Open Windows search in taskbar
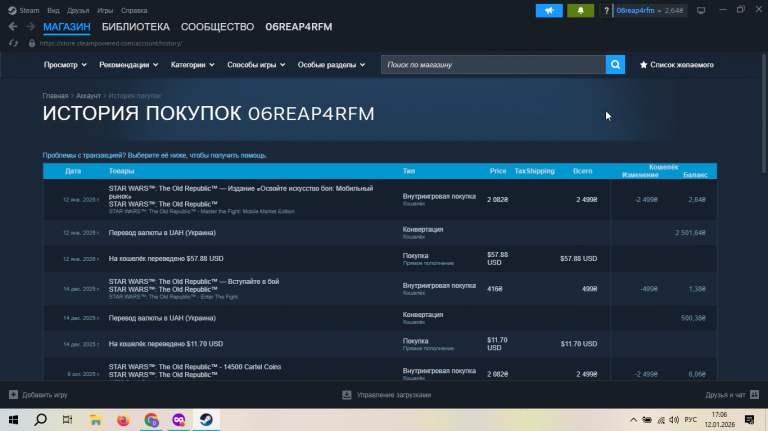The image size is (768, 431). [41, 420]
